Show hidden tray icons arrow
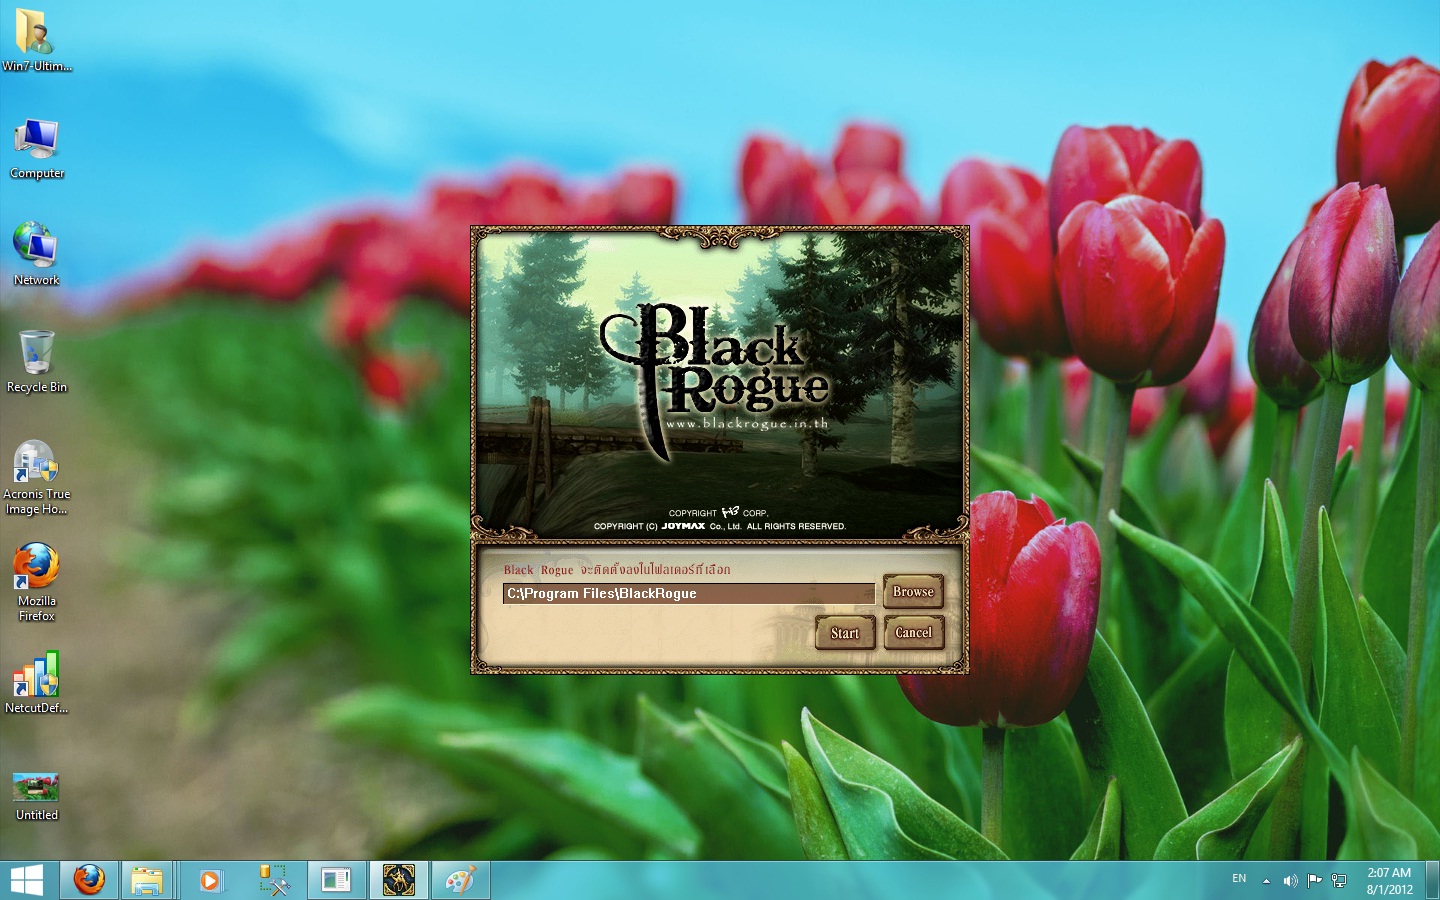 click(1266, 881)
